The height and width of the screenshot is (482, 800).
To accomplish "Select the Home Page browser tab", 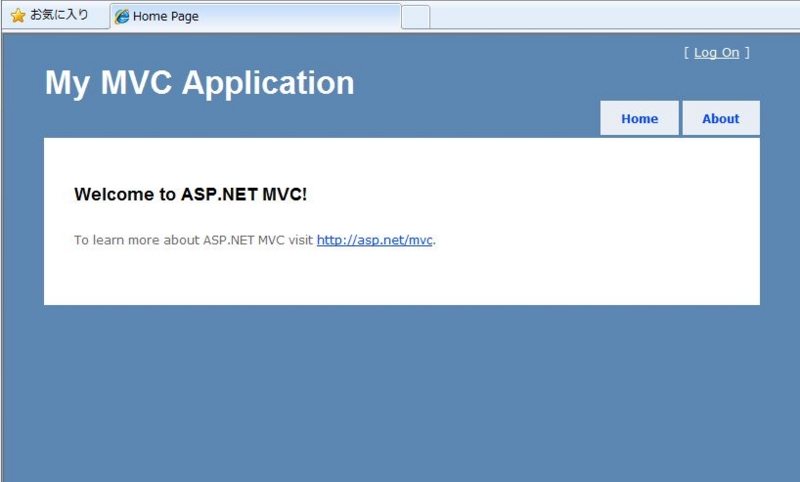I will tap(256, 16).
